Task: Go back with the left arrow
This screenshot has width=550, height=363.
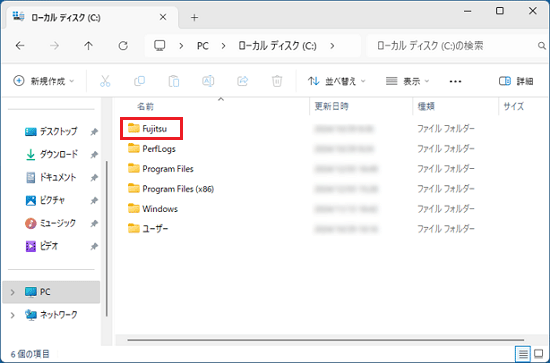Action: (20, 46)
